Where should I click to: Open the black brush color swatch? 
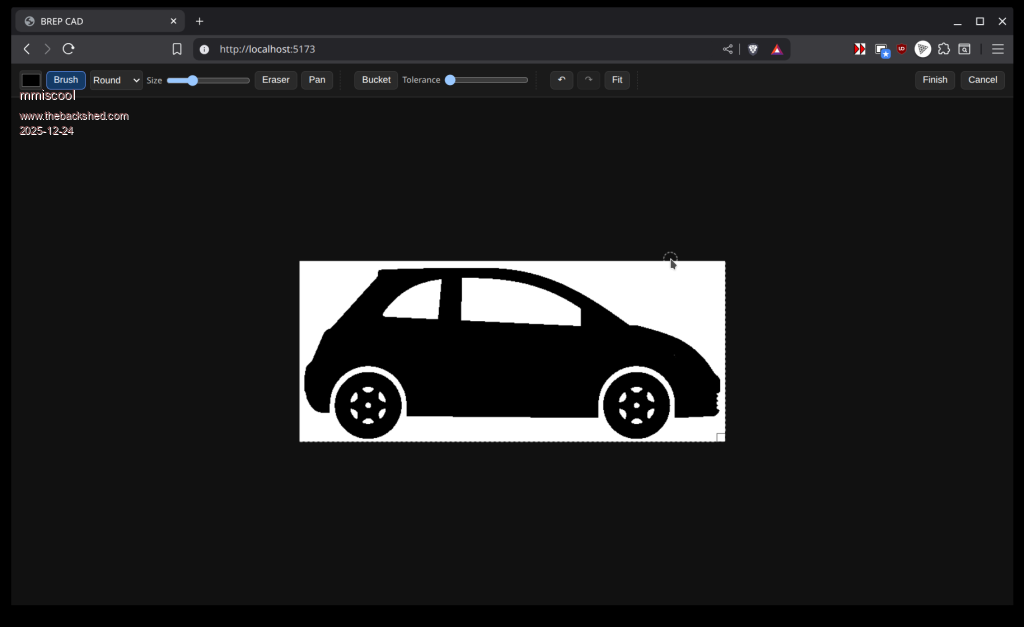pos(31,80)
